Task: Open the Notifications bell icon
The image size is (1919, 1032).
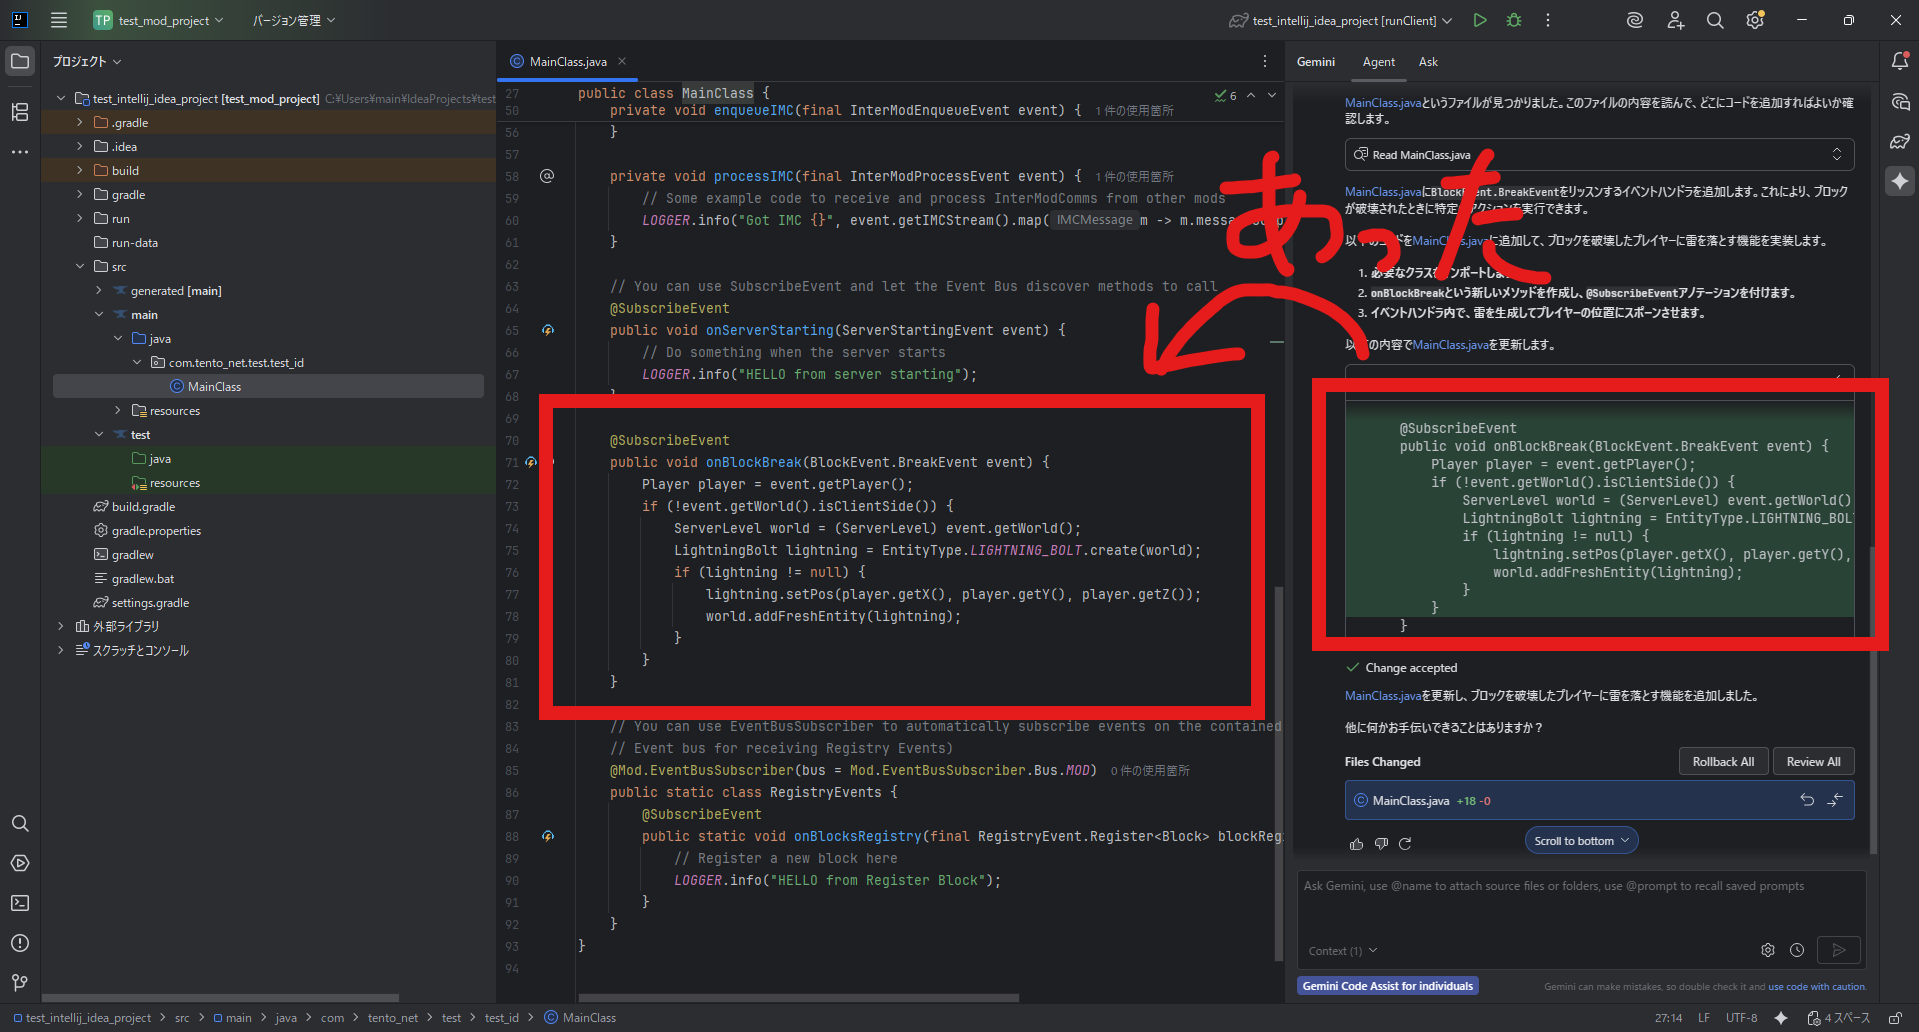Action: 1900,62
